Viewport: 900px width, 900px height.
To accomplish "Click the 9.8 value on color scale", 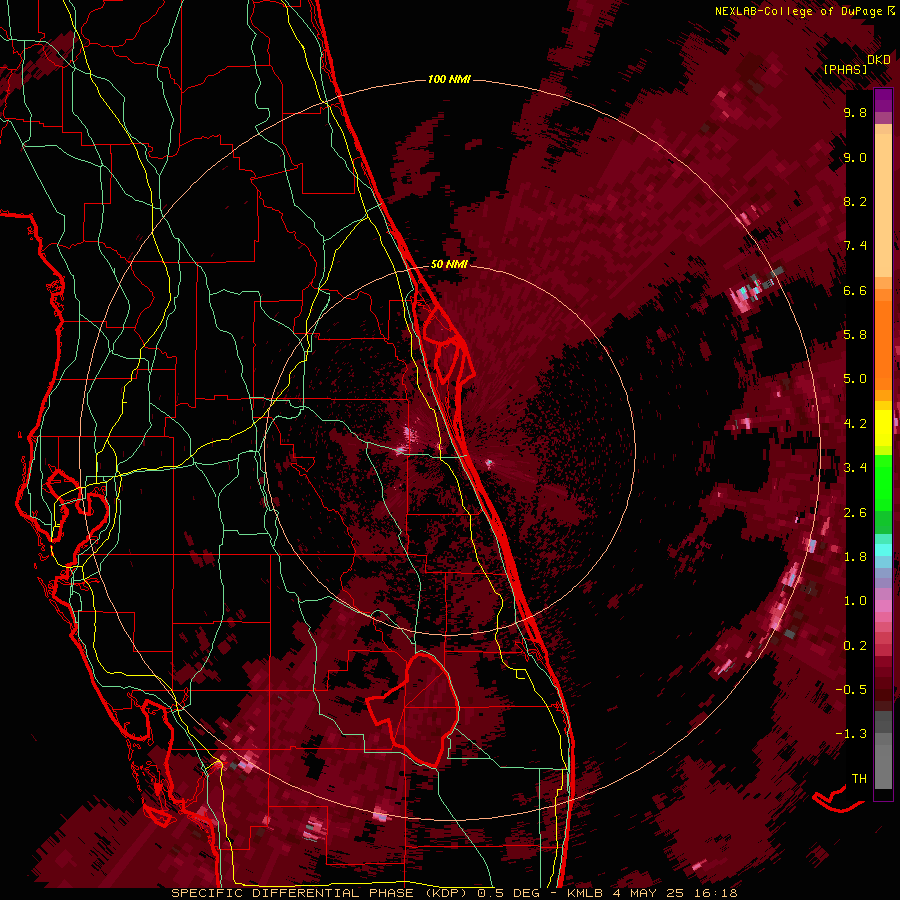I will [855, 112].
